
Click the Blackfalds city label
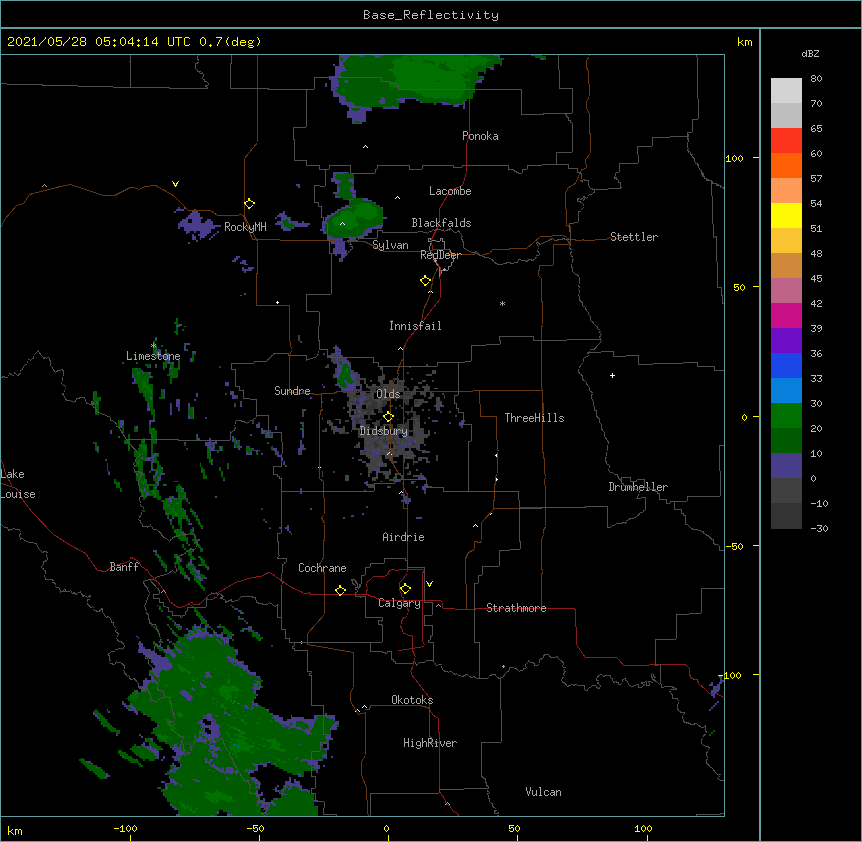441,223
